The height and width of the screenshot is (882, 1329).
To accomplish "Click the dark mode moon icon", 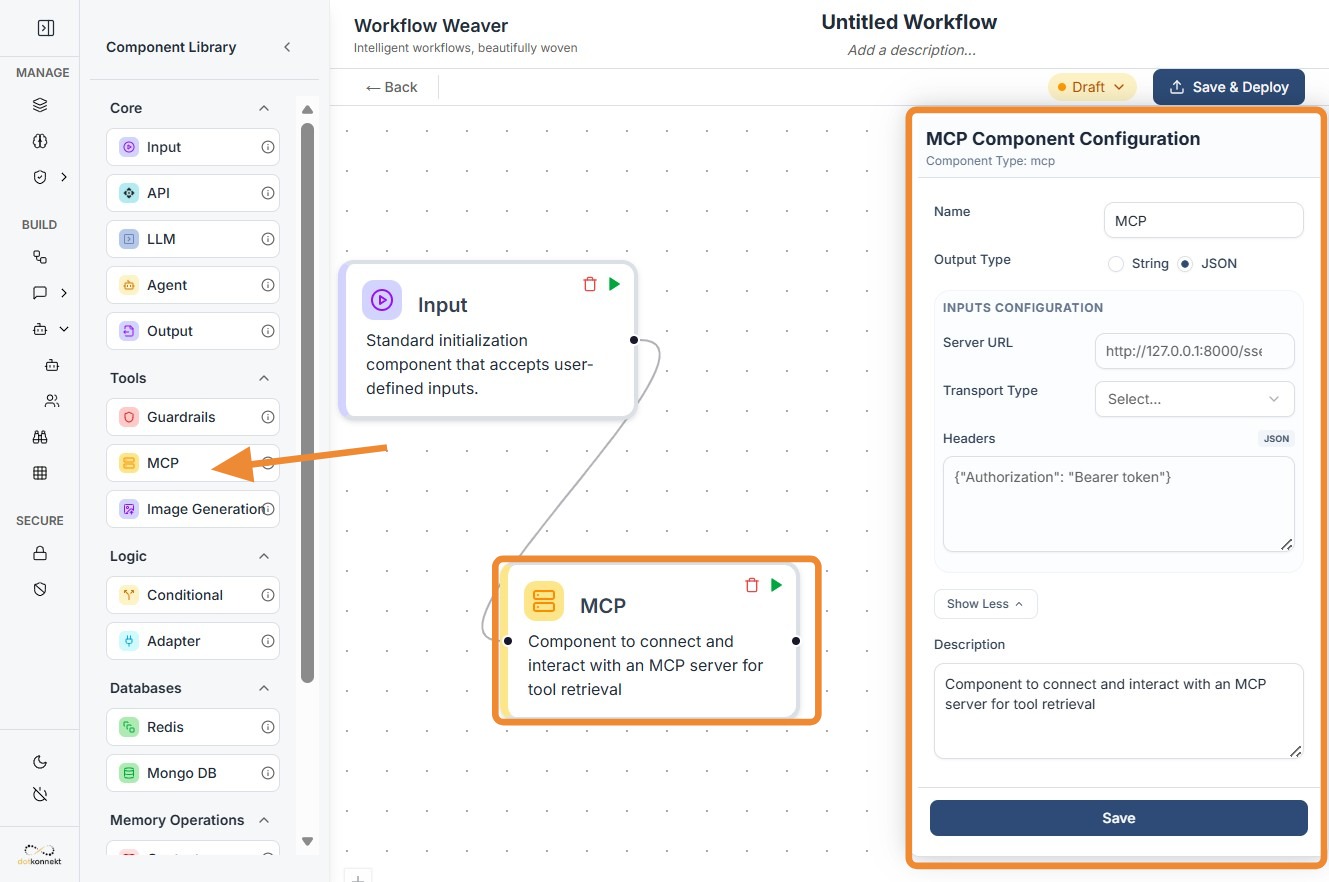I will (40, 762).
